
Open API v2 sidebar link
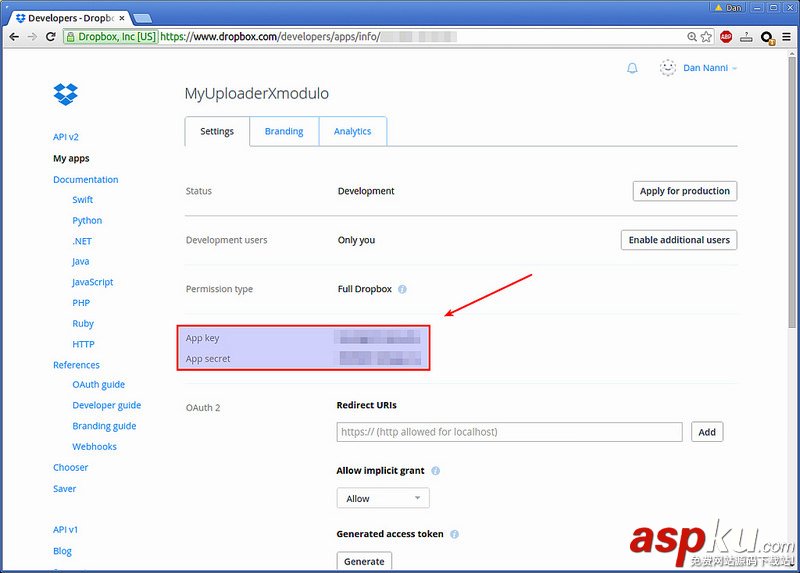[x=66, y=137]
